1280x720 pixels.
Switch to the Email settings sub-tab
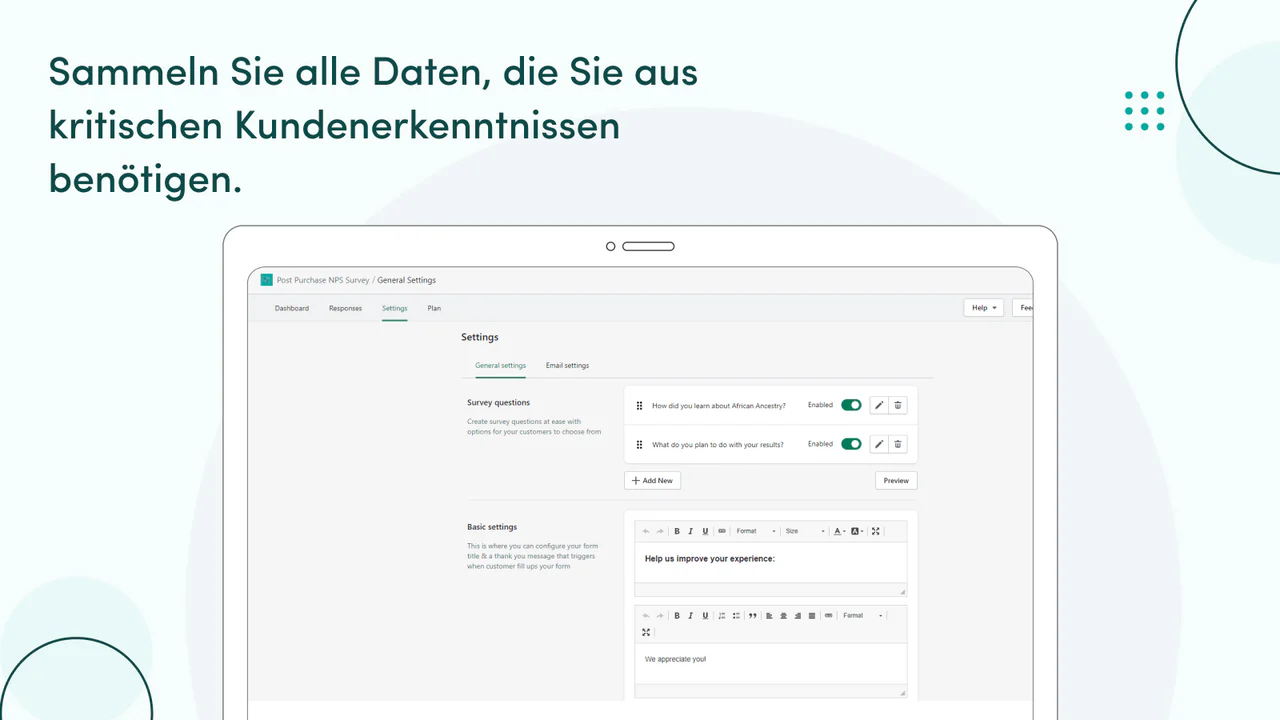point(567,366)
